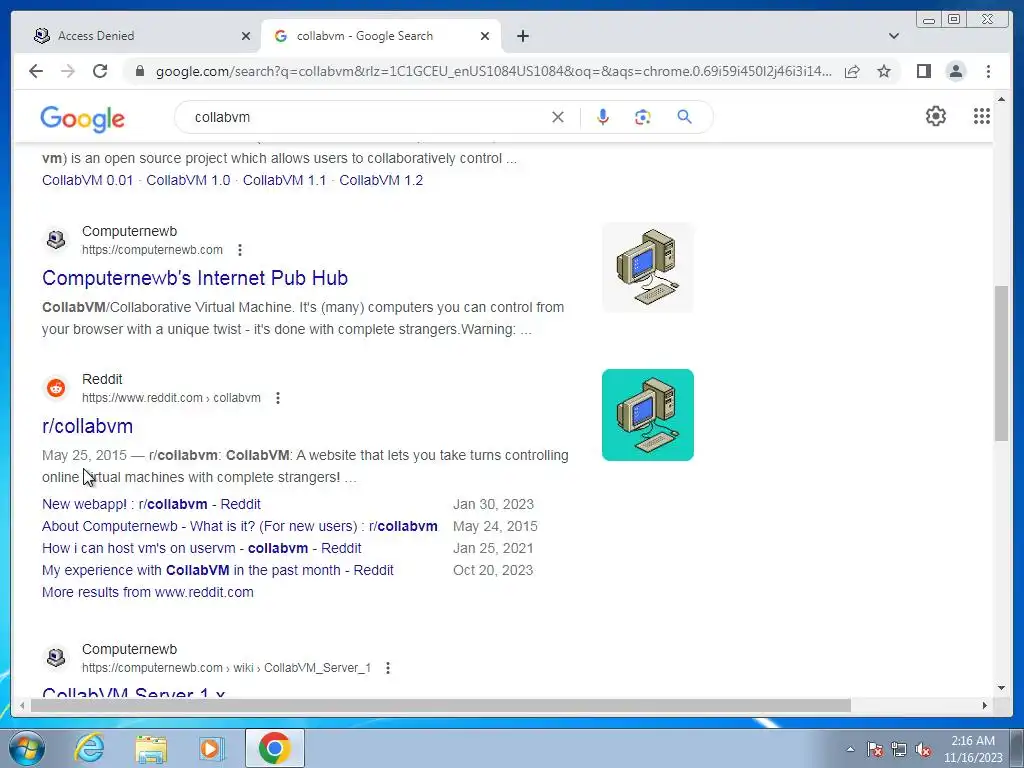Share this page via the share icon
Image resolution: width=1024 pixels, height=768 pixels.
(852, 71)
